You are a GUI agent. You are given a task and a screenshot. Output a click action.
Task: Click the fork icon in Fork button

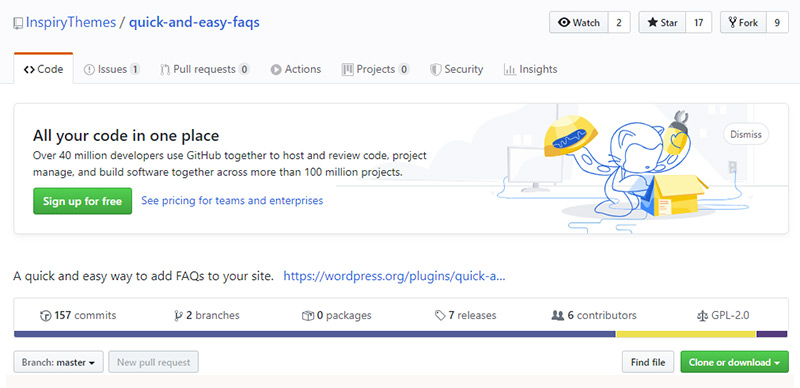[733, 22]
